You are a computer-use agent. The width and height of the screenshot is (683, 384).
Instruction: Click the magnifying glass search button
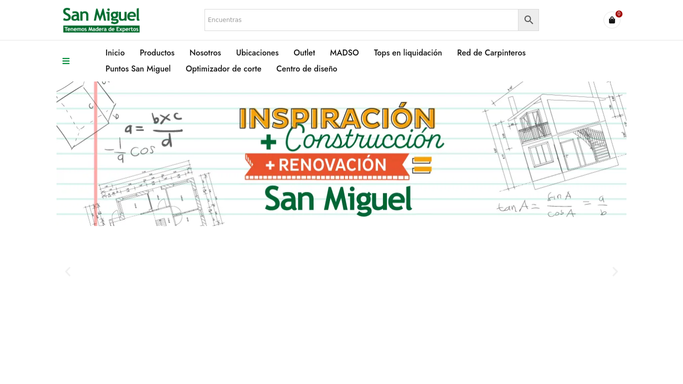528,20
